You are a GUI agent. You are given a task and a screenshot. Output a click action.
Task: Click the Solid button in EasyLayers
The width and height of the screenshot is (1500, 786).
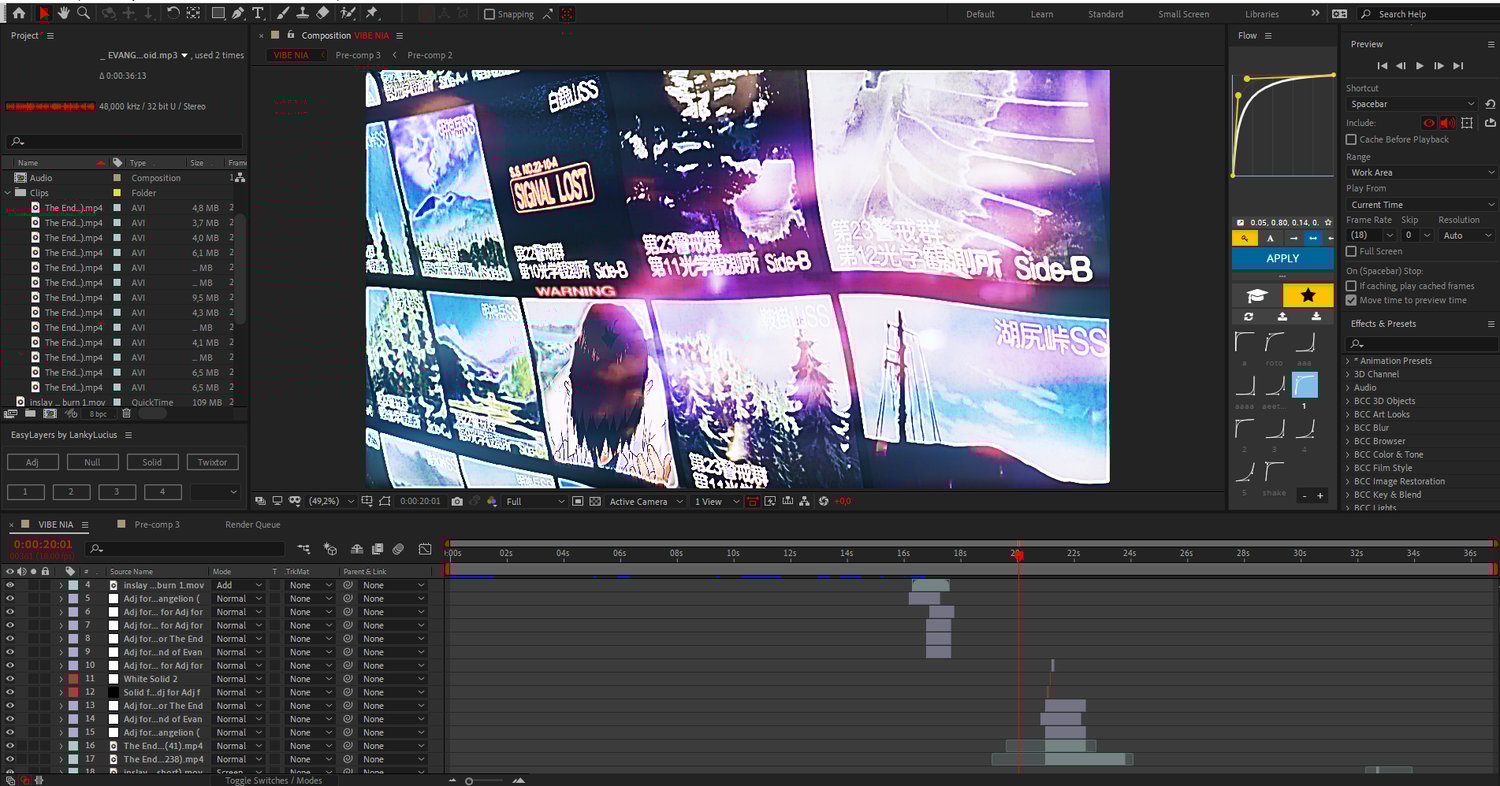point(152,462)
